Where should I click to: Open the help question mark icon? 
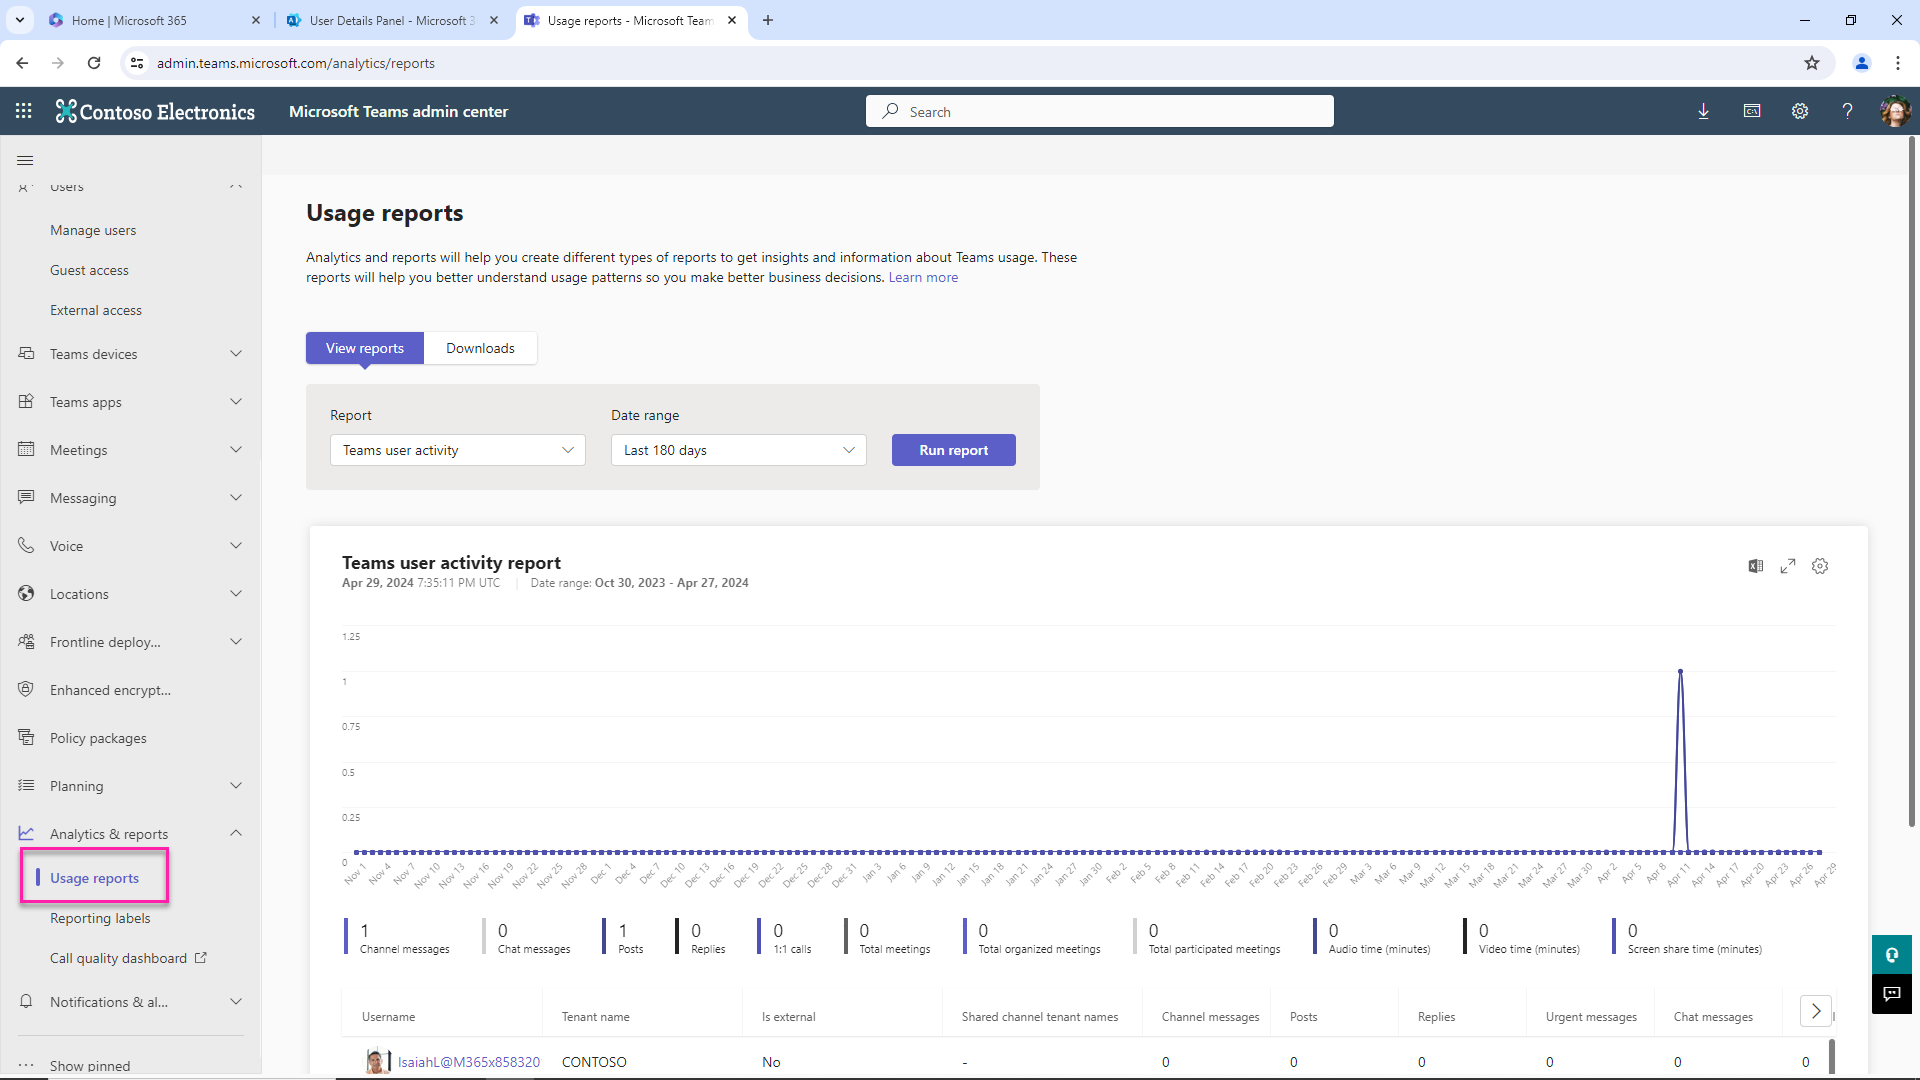(1848, 111)
